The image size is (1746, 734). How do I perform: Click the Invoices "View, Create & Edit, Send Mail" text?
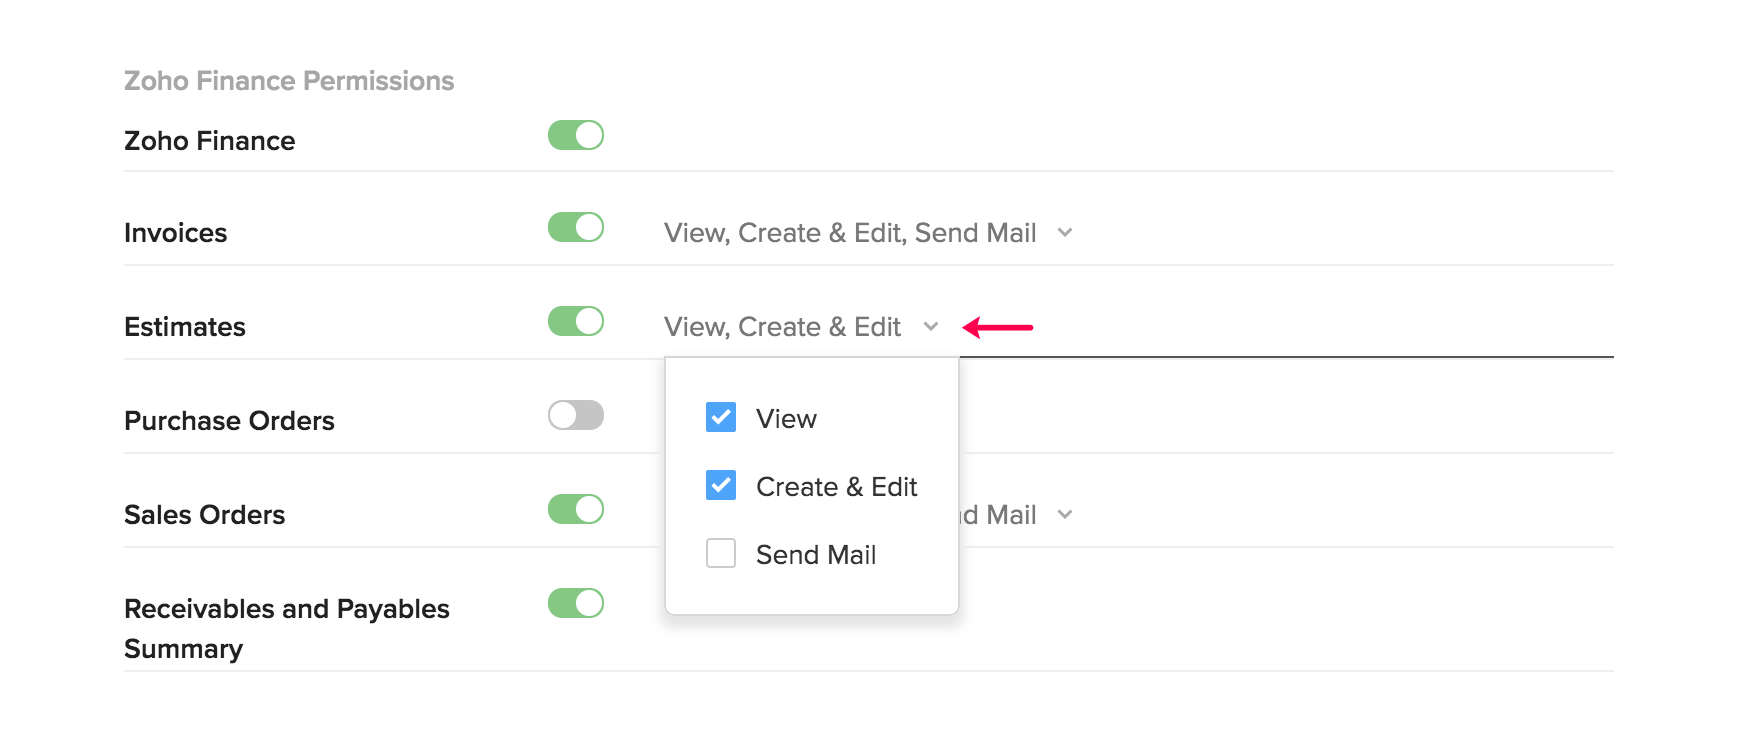tap(850, 233)
